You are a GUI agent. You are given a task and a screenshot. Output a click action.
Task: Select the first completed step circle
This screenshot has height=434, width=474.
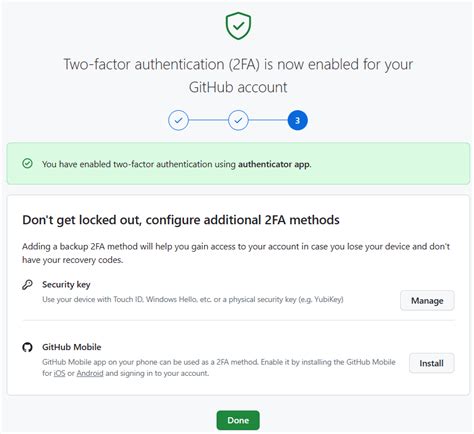[x=178, y=120]
